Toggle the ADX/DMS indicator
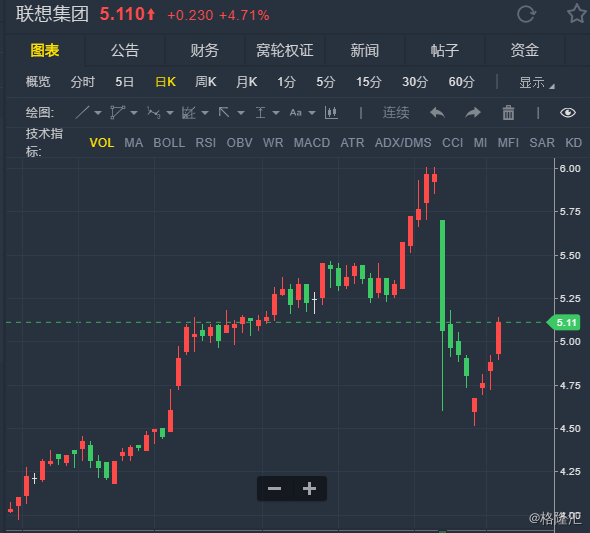 [x=403, y=143]
